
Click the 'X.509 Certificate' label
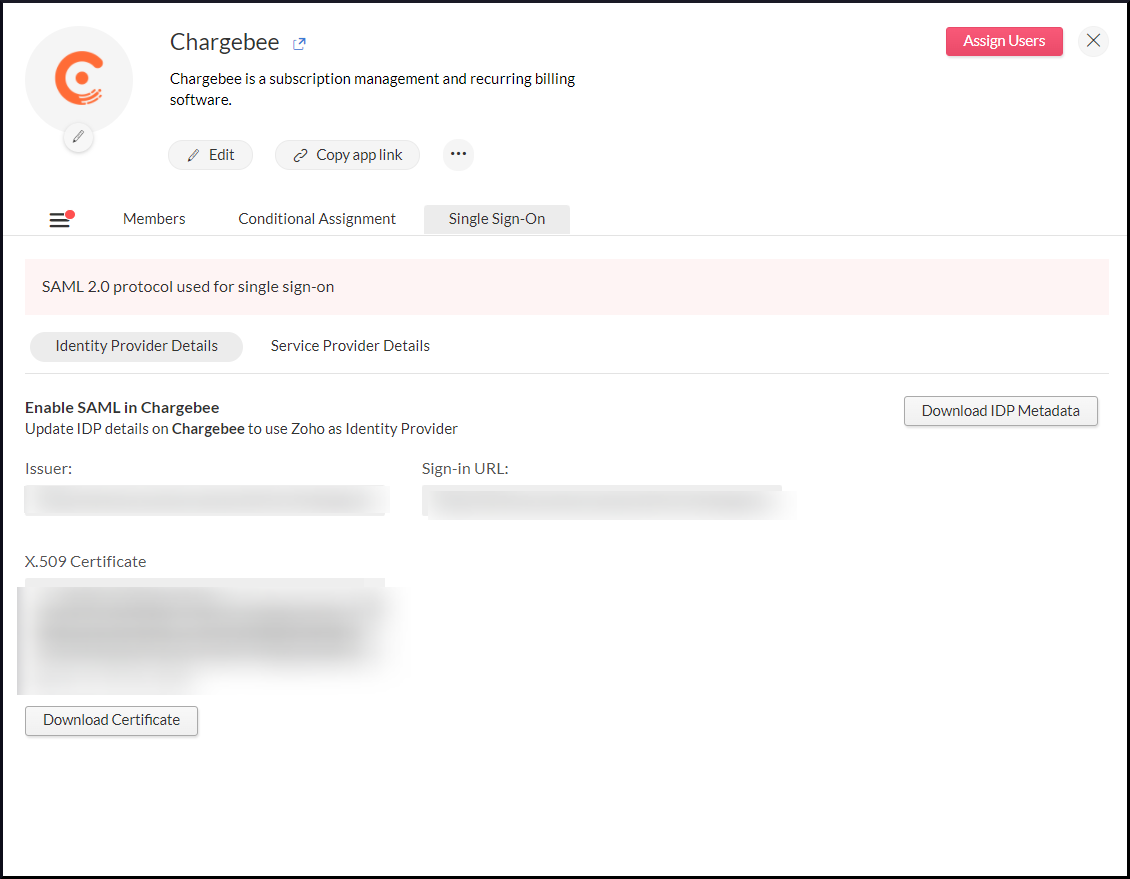click(86, 562)
